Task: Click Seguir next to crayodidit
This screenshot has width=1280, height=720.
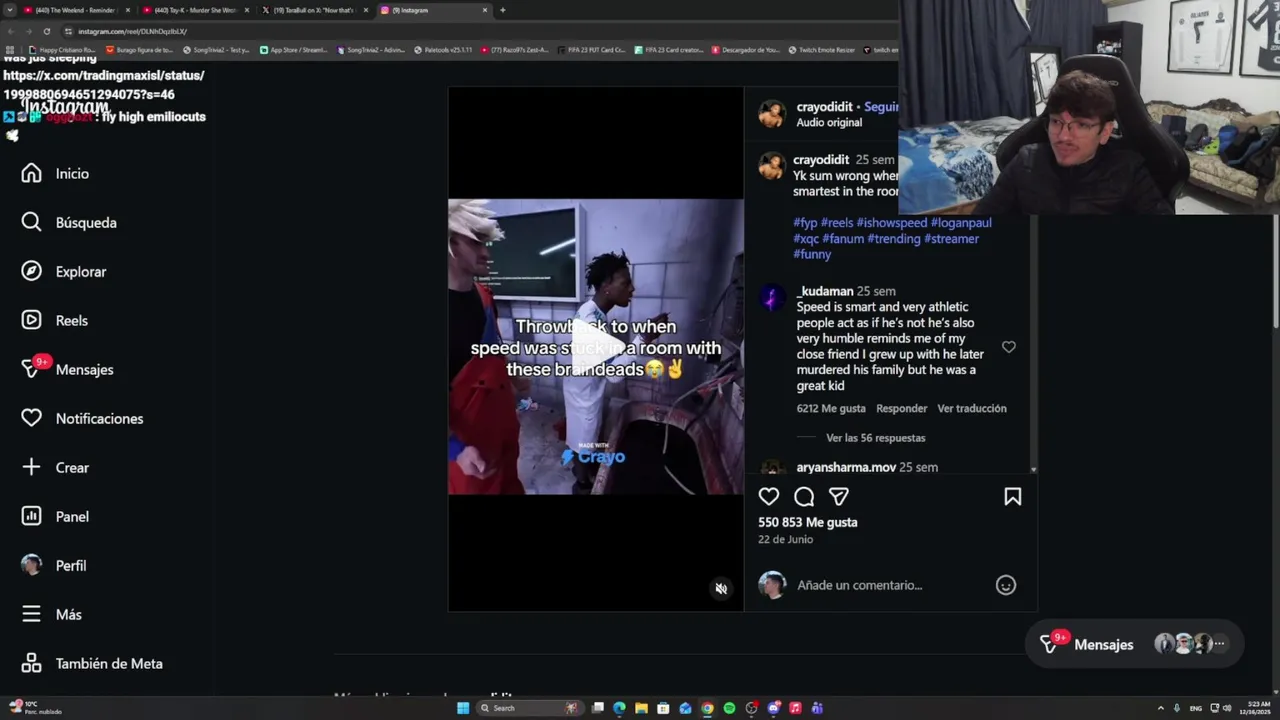Action: (881, 106)
